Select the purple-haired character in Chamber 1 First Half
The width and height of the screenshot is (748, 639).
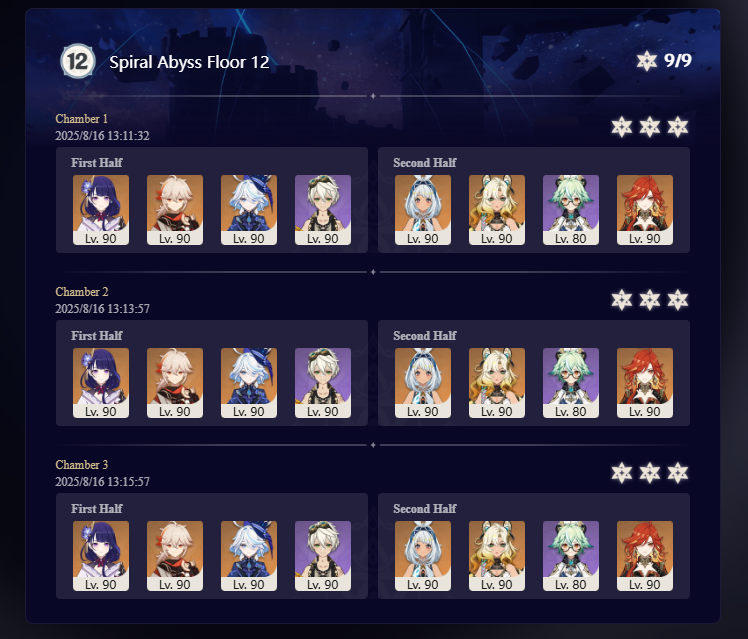click(x=101, y=210)
